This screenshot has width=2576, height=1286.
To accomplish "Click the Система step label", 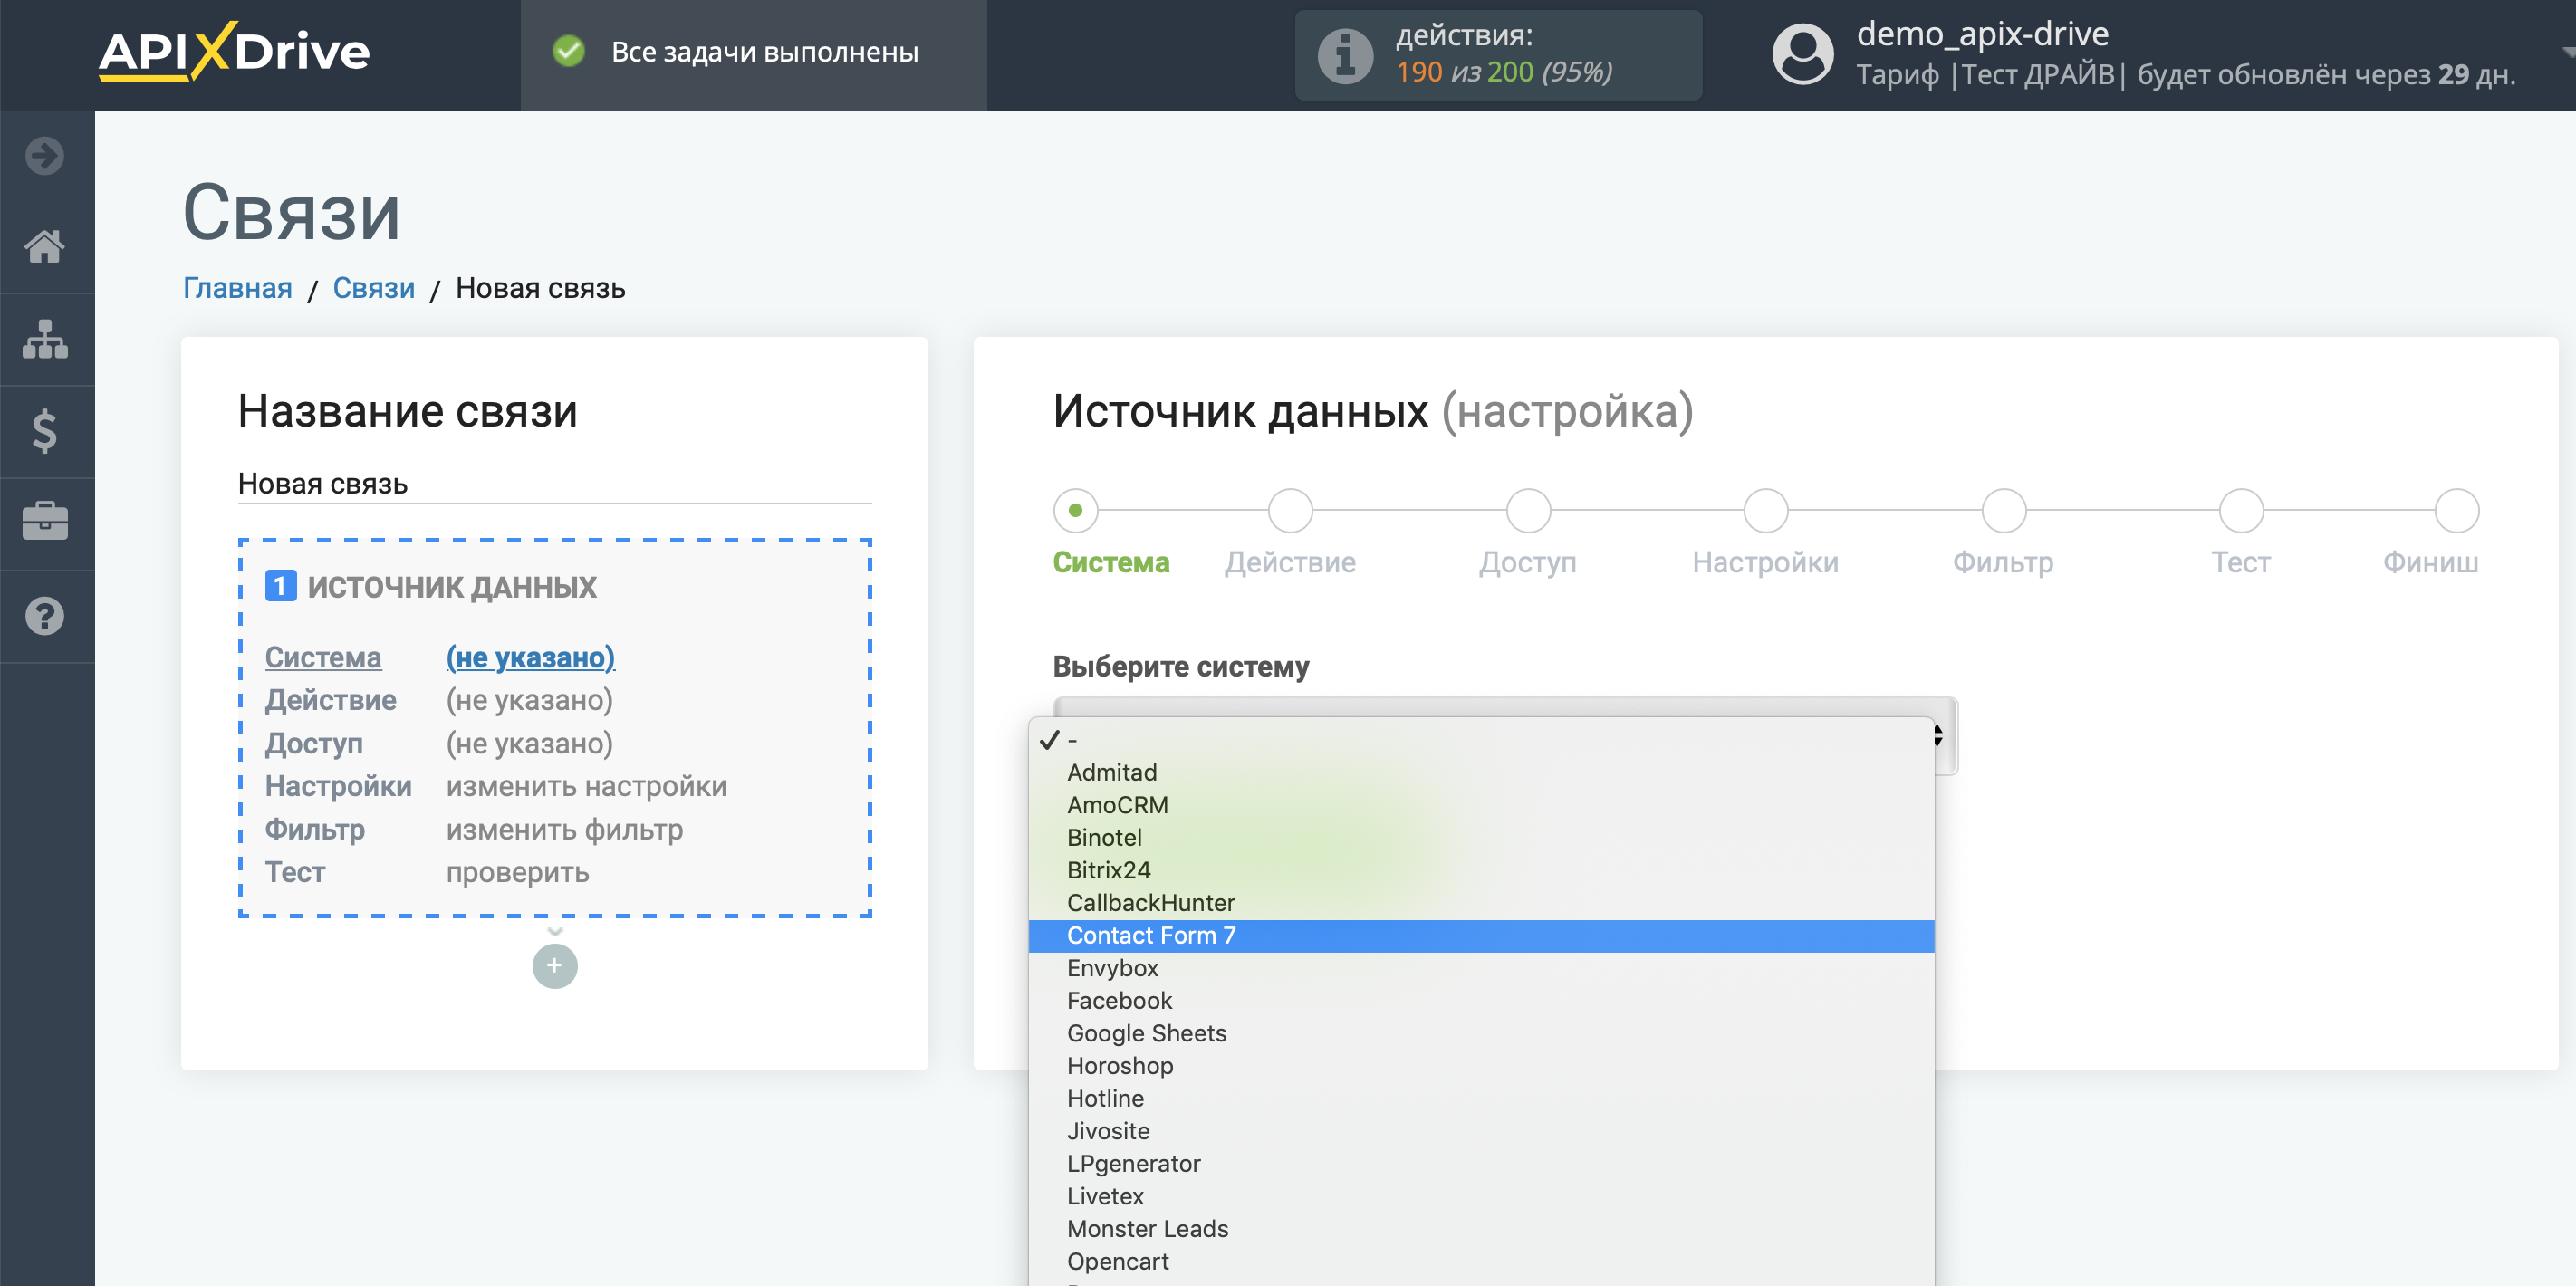I will click(x=1111, y=562).
